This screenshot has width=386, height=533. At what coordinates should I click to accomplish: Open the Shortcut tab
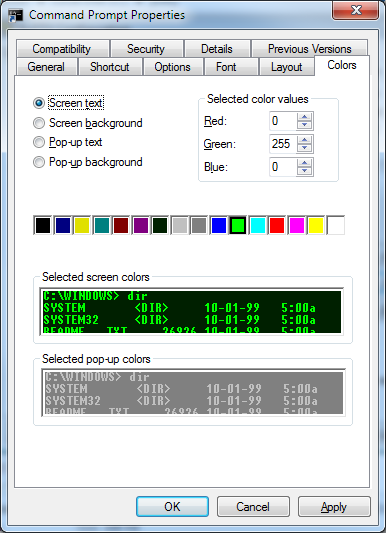pyautogui.click(x=110, y=67)
